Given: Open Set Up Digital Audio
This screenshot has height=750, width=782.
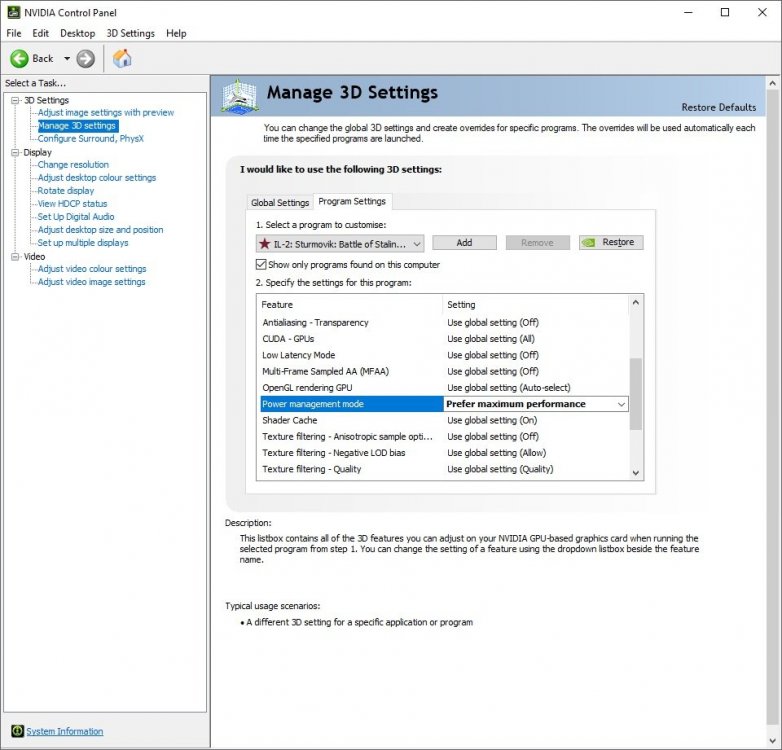Looking at the screenshot, I should click(x=76, y=216).
